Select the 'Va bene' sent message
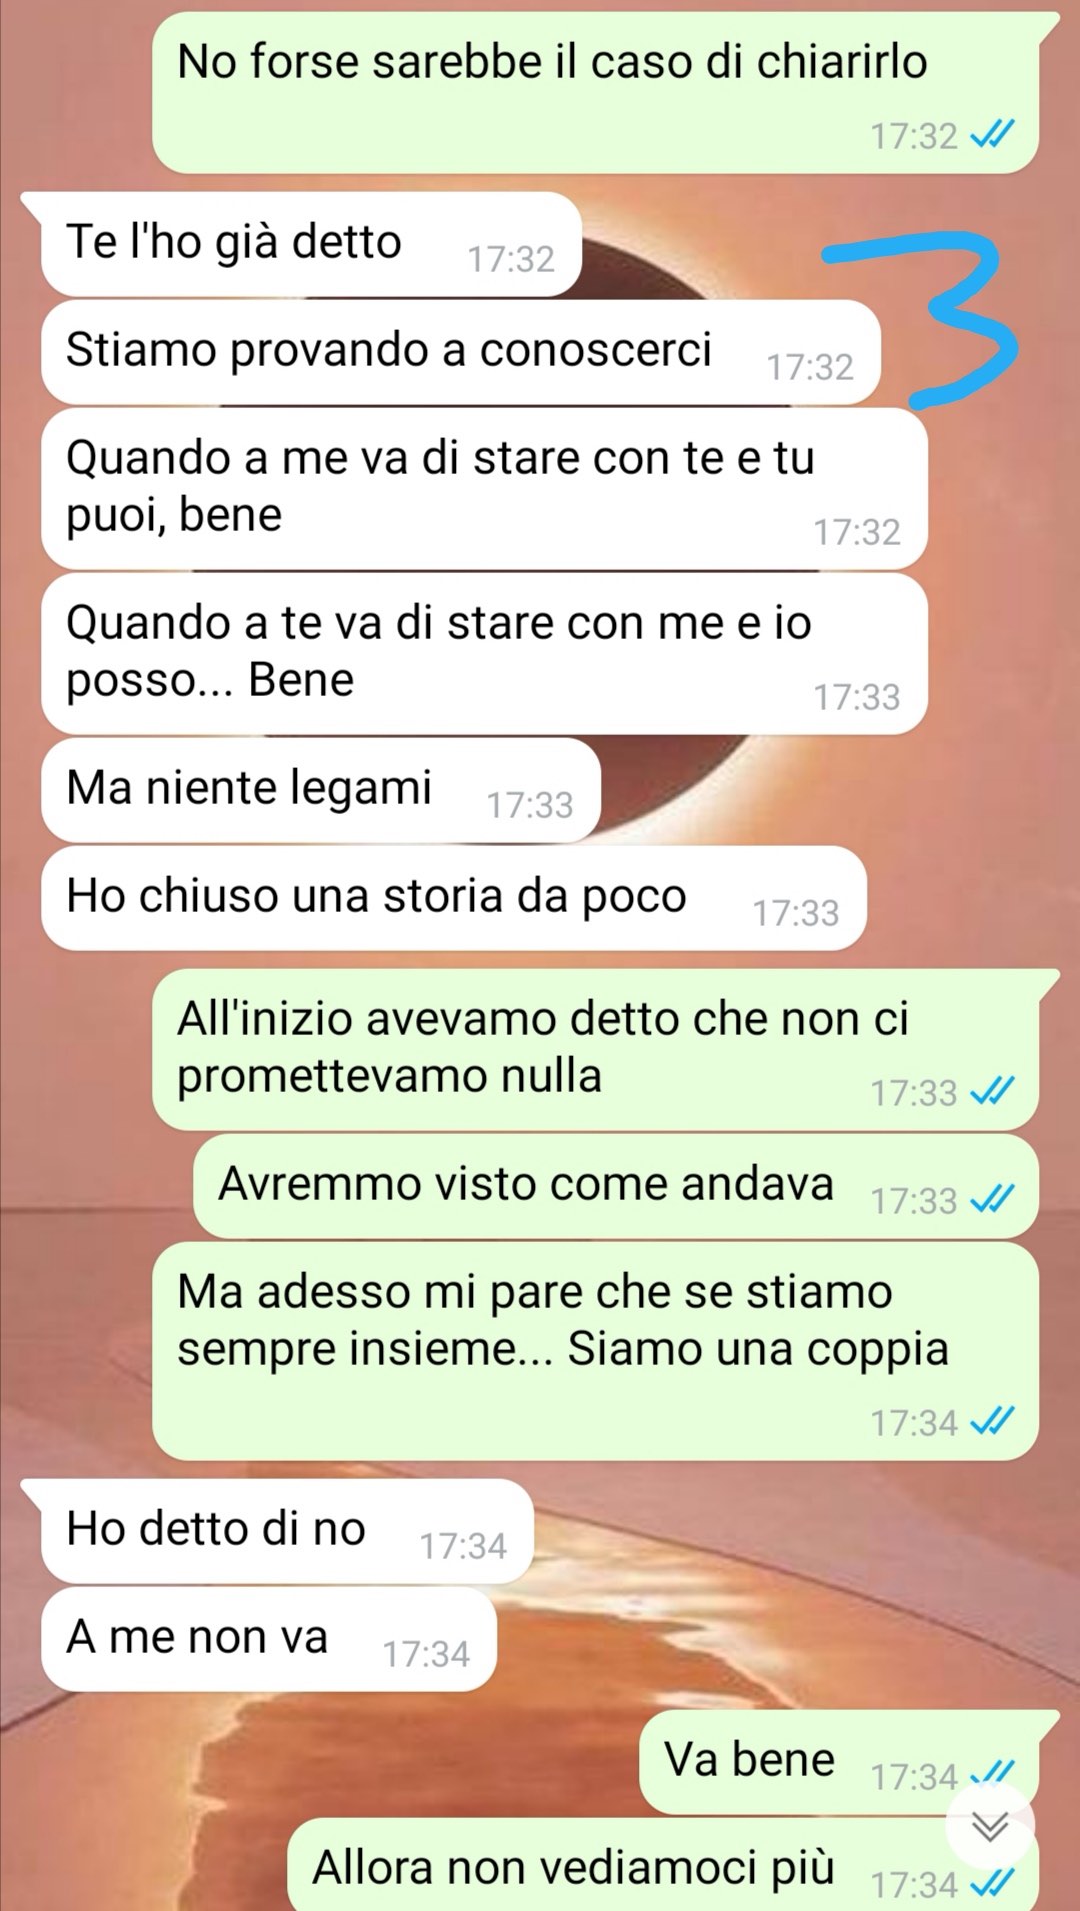The height and width of the screenshot is (1911, 1080). [x=840, y=1762]
